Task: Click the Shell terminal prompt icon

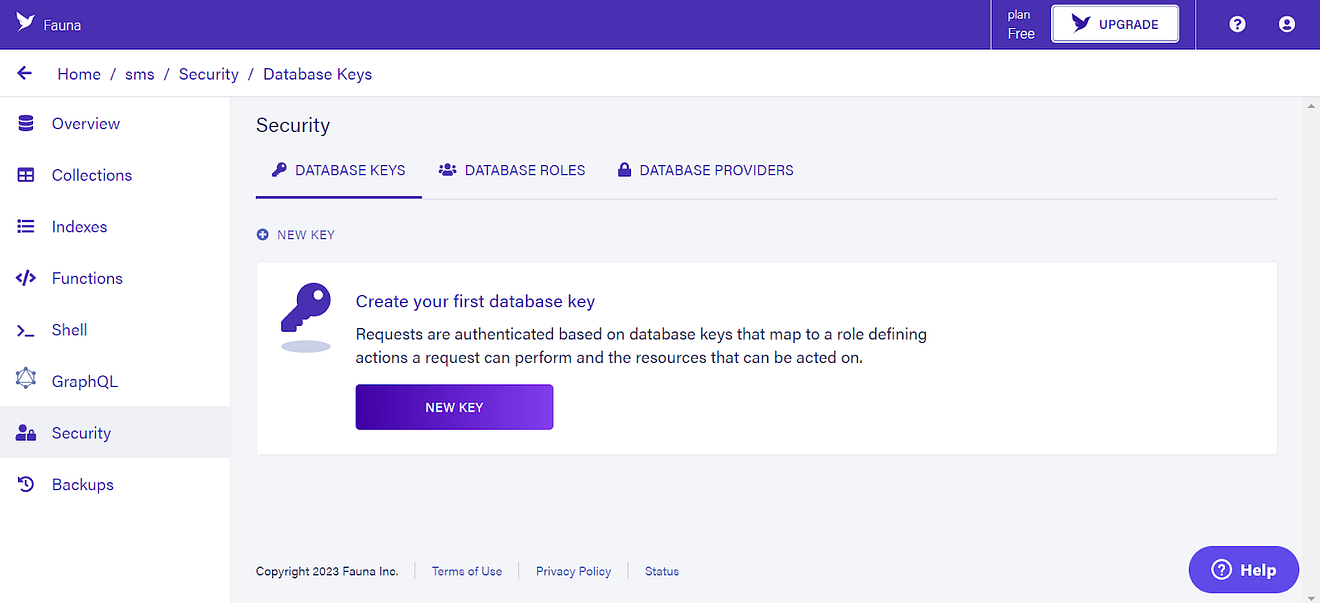Action: tap(26, 331)
